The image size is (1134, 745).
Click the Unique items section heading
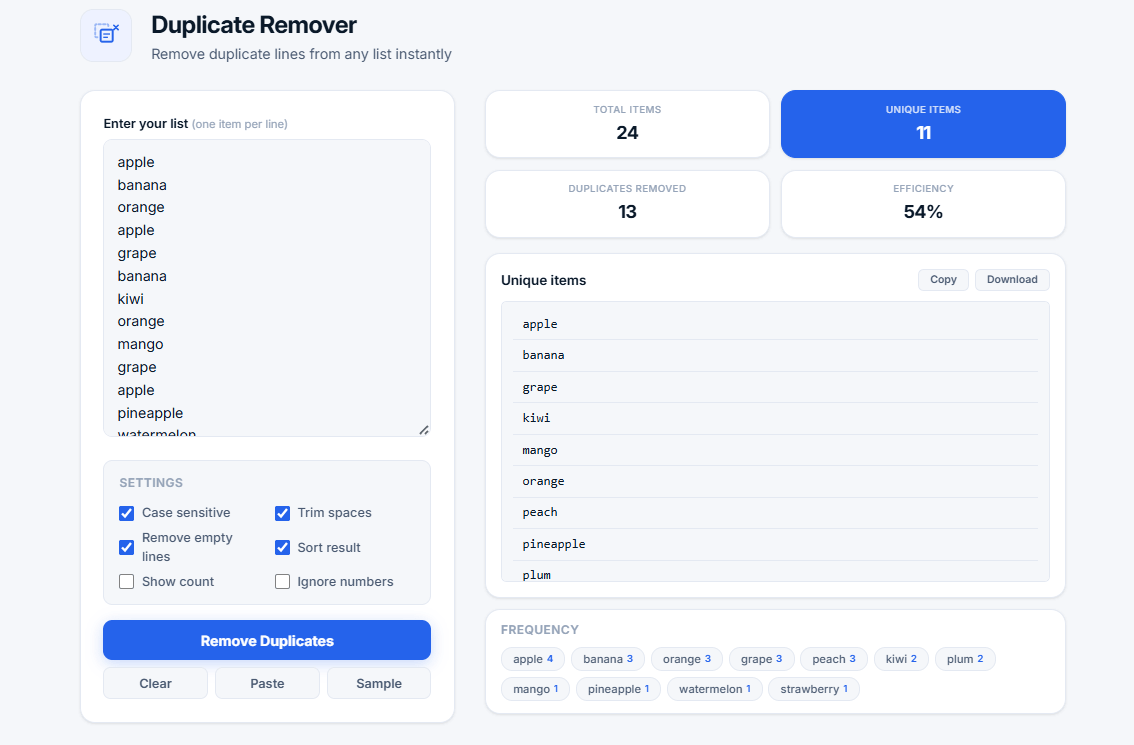tap(544, 281)
